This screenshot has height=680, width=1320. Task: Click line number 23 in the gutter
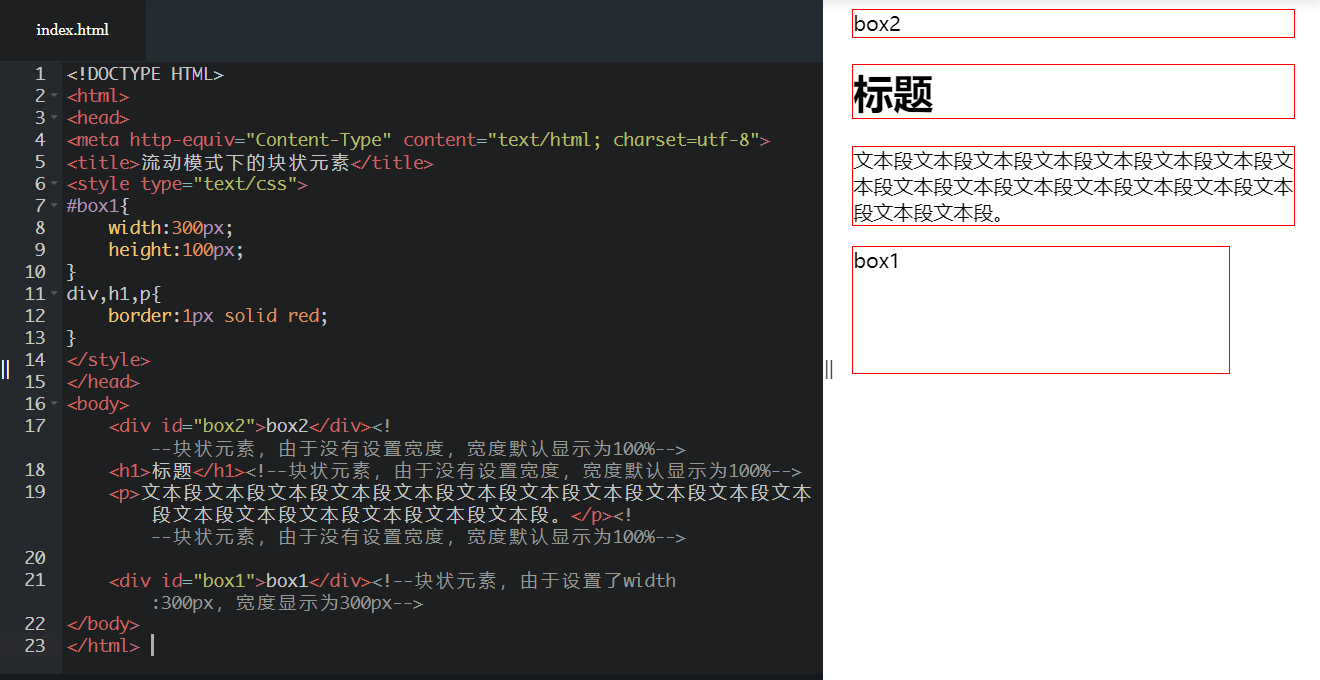[33, 645]
